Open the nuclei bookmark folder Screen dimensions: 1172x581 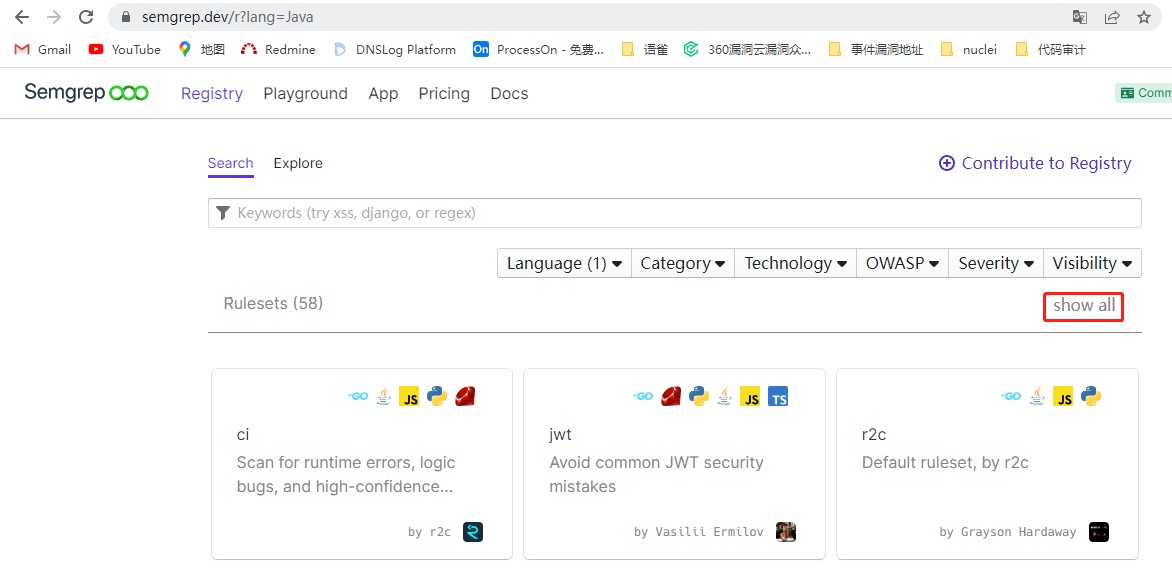pyautogui.click(x=969, y=49)
